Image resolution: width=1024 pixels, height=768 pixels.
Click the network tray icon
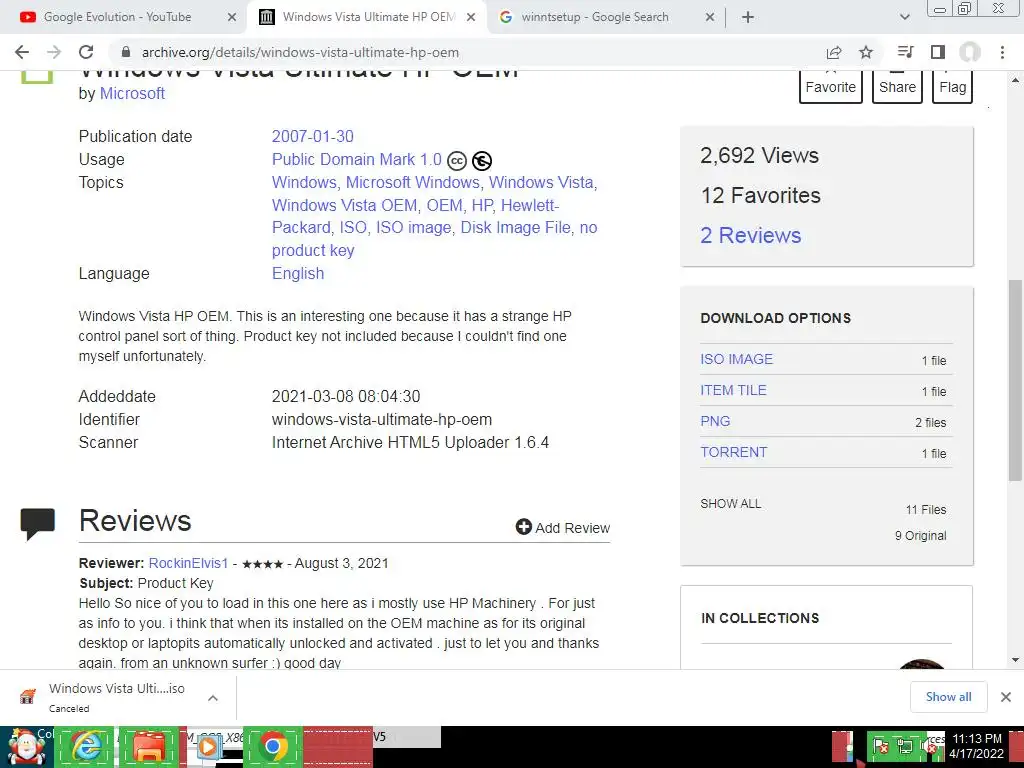tap(905, 746)
